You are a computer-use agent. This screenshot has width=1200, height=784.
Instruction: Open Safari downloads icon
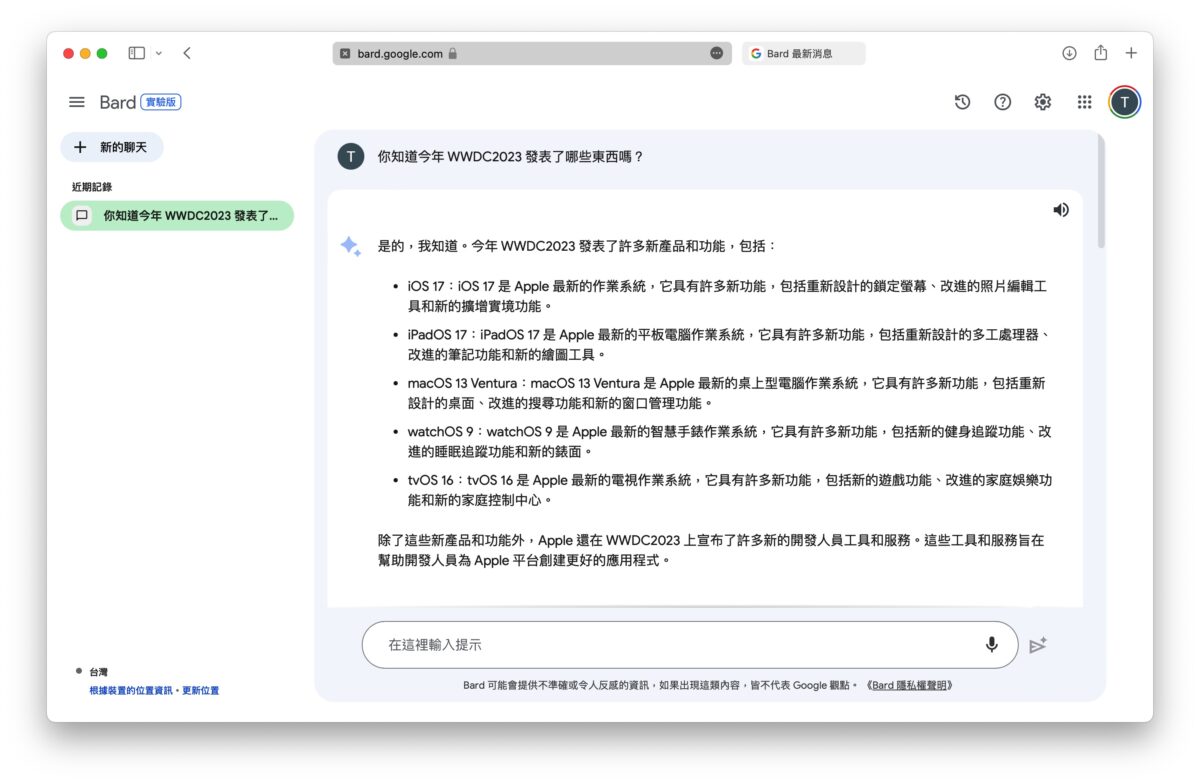point(1069,53)
